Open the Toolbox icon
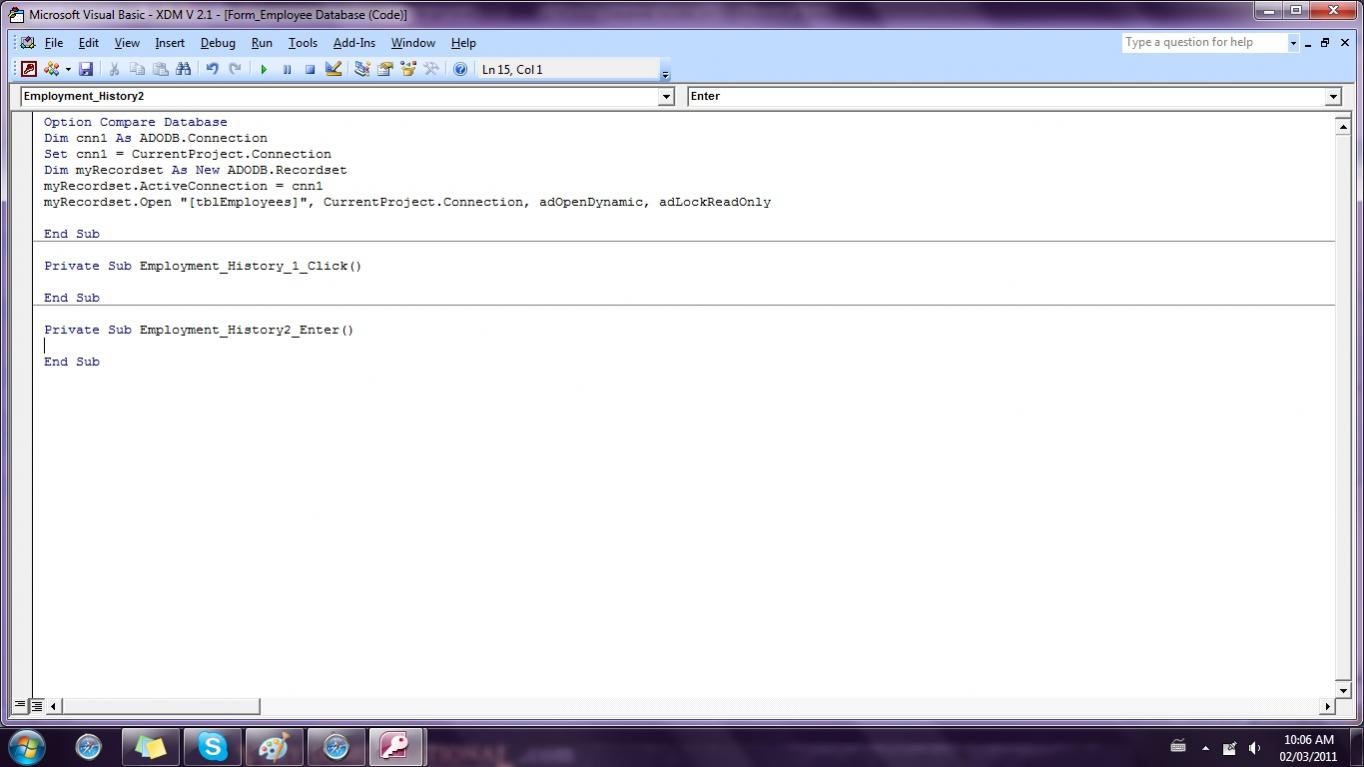Screen dimensions: 1364x767 point(431,69)
